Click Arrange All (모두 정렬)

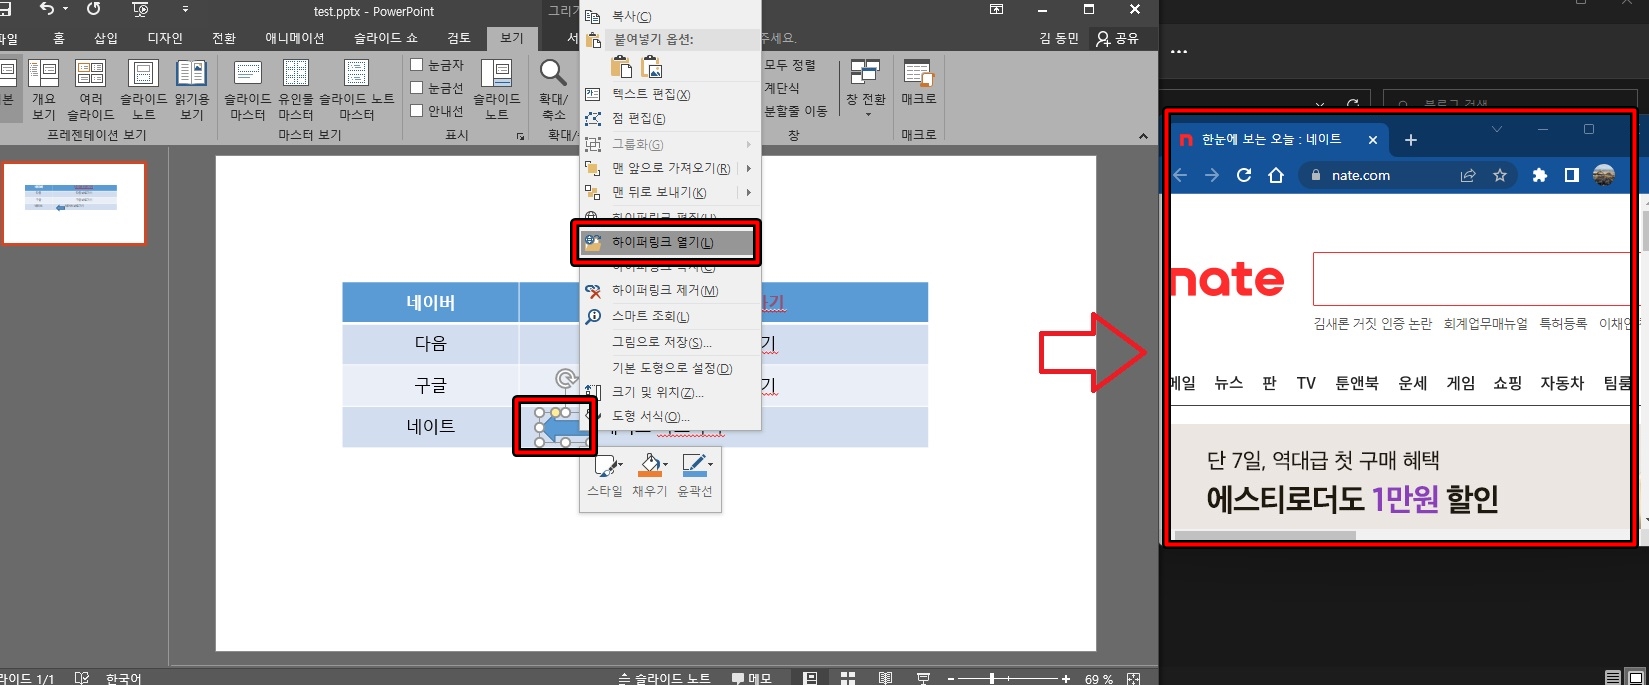pos(790,65)
